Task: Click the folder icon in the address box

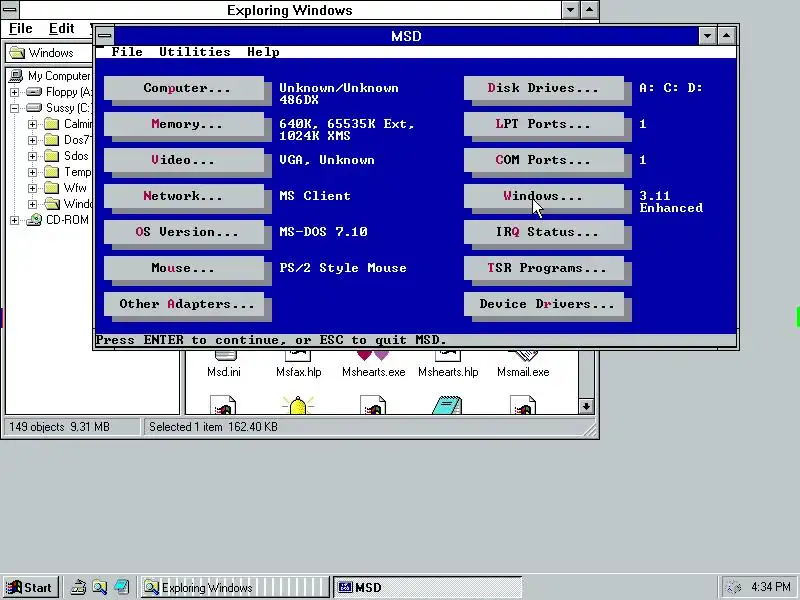Action: [x=17, y=53]
